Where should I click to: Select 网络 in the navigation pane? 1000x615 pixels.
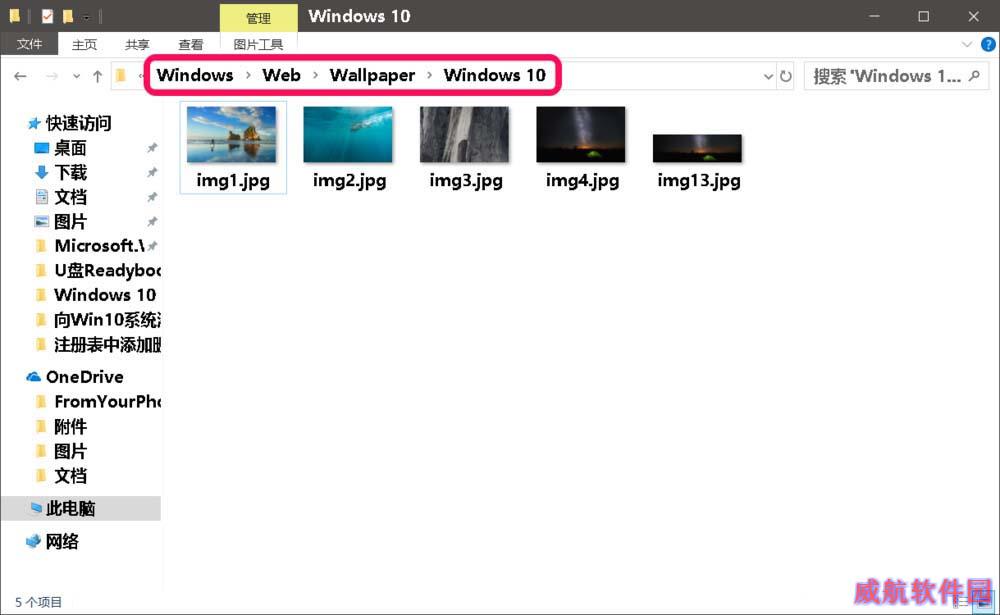61,542
